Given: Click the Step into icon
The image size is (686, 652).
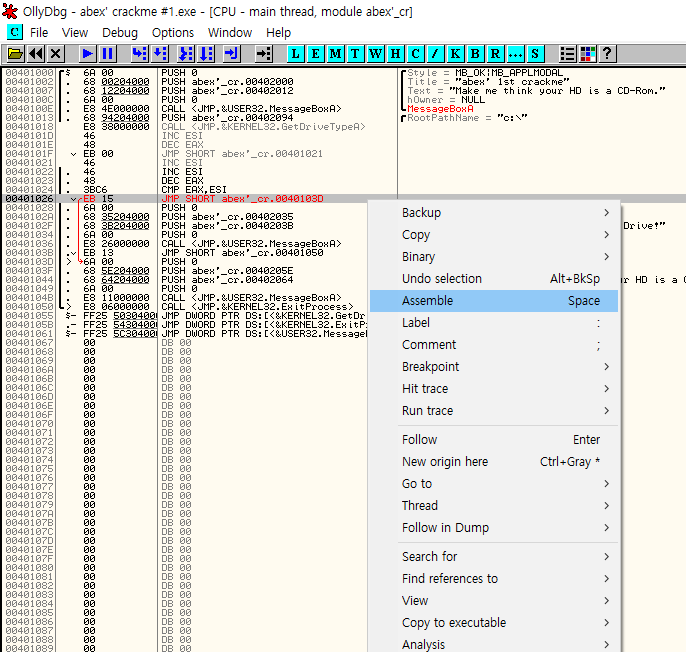Looking at the screenshot, I should click(x=140, y=54).
